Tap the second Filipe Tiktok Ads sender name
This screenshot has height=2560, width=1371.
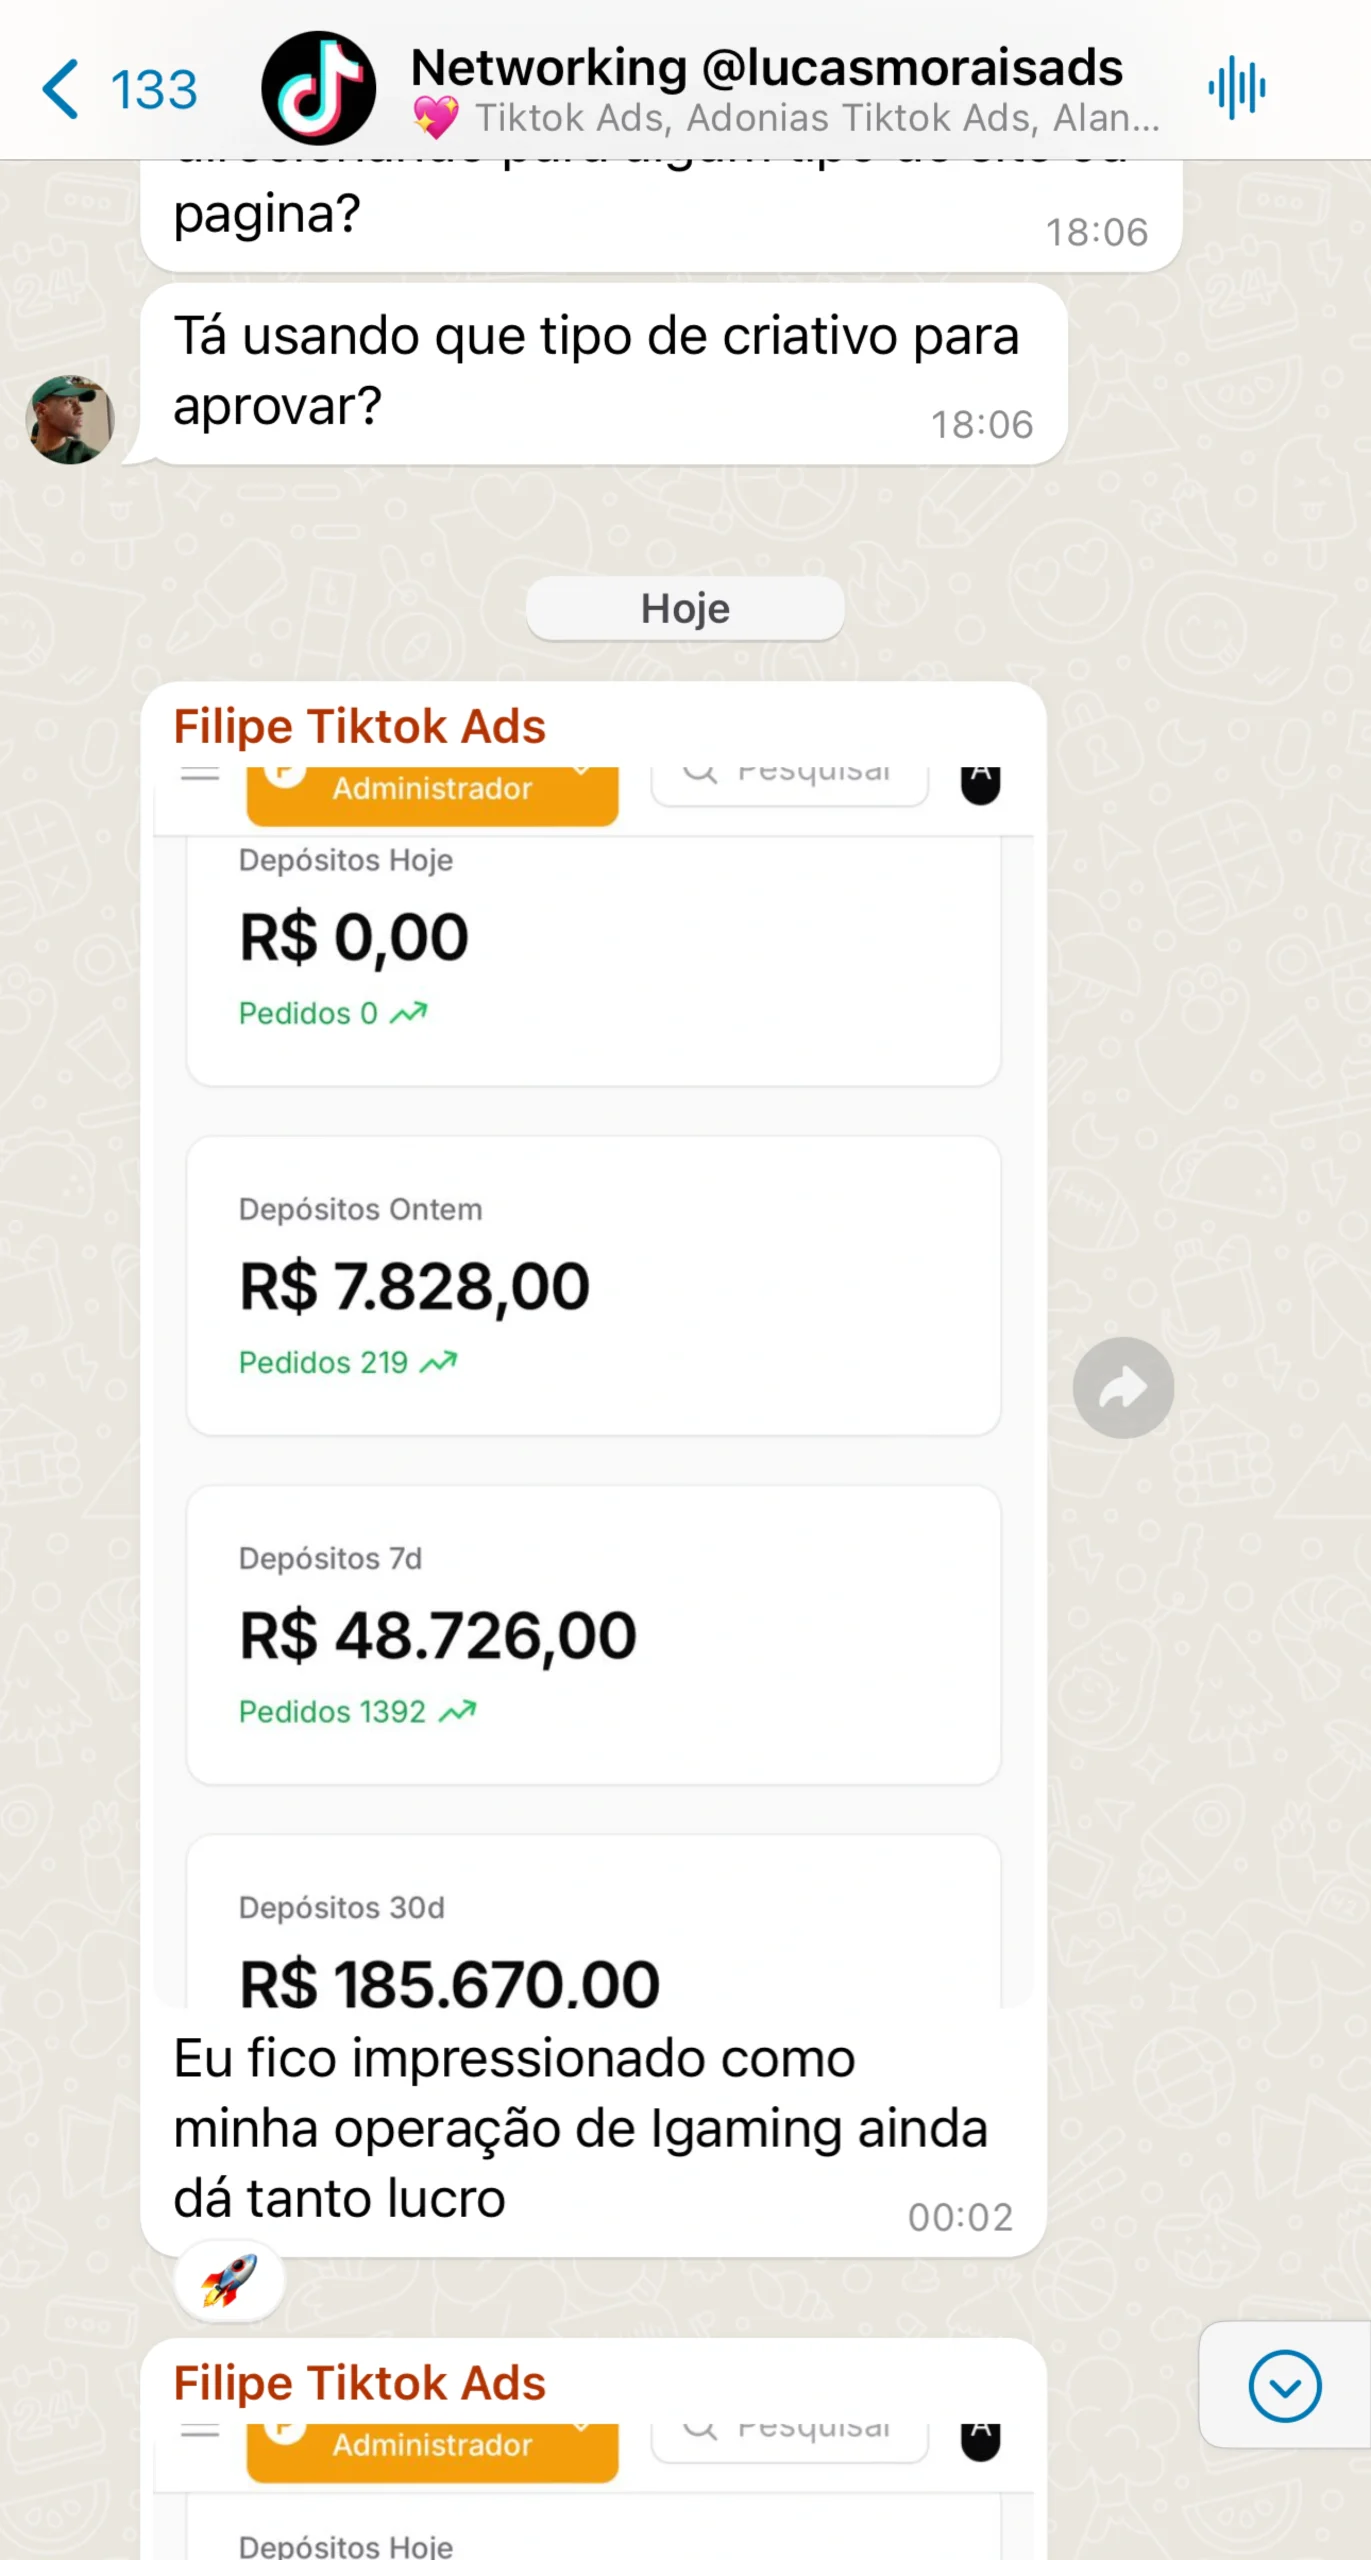click(x=359, y=2384)
